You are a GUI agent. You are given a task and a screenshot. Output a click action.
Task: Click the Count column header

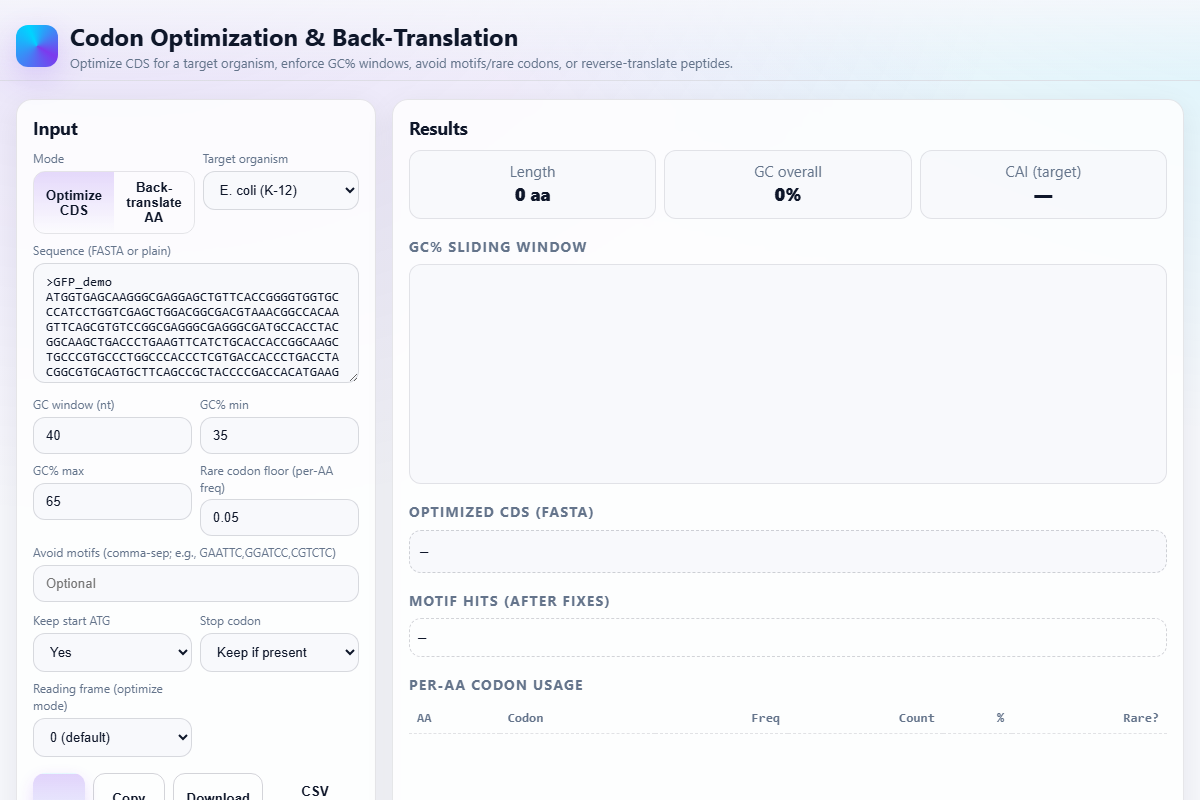[x=916, y=718]
